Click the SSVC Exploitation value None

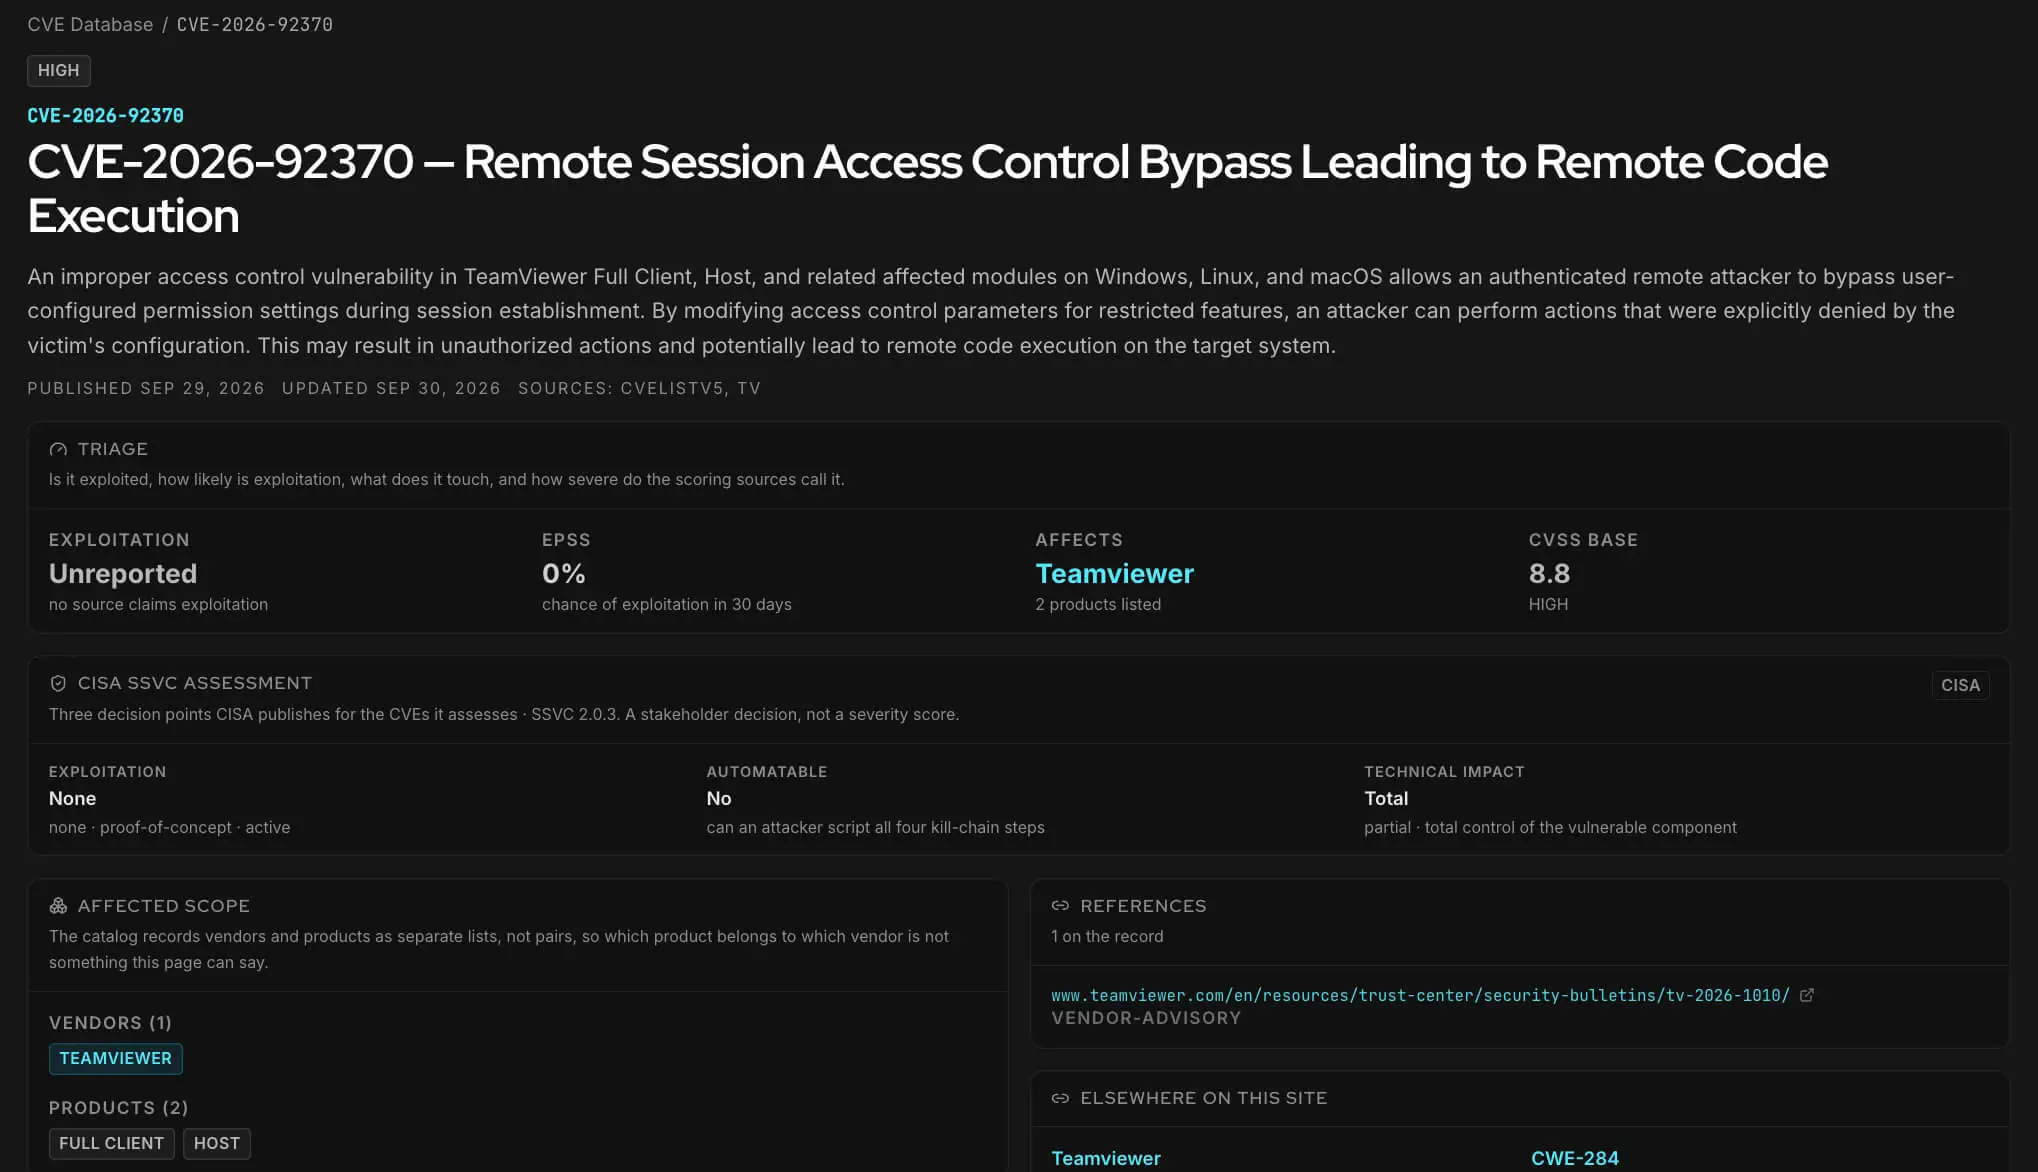[x=73, y=798]
